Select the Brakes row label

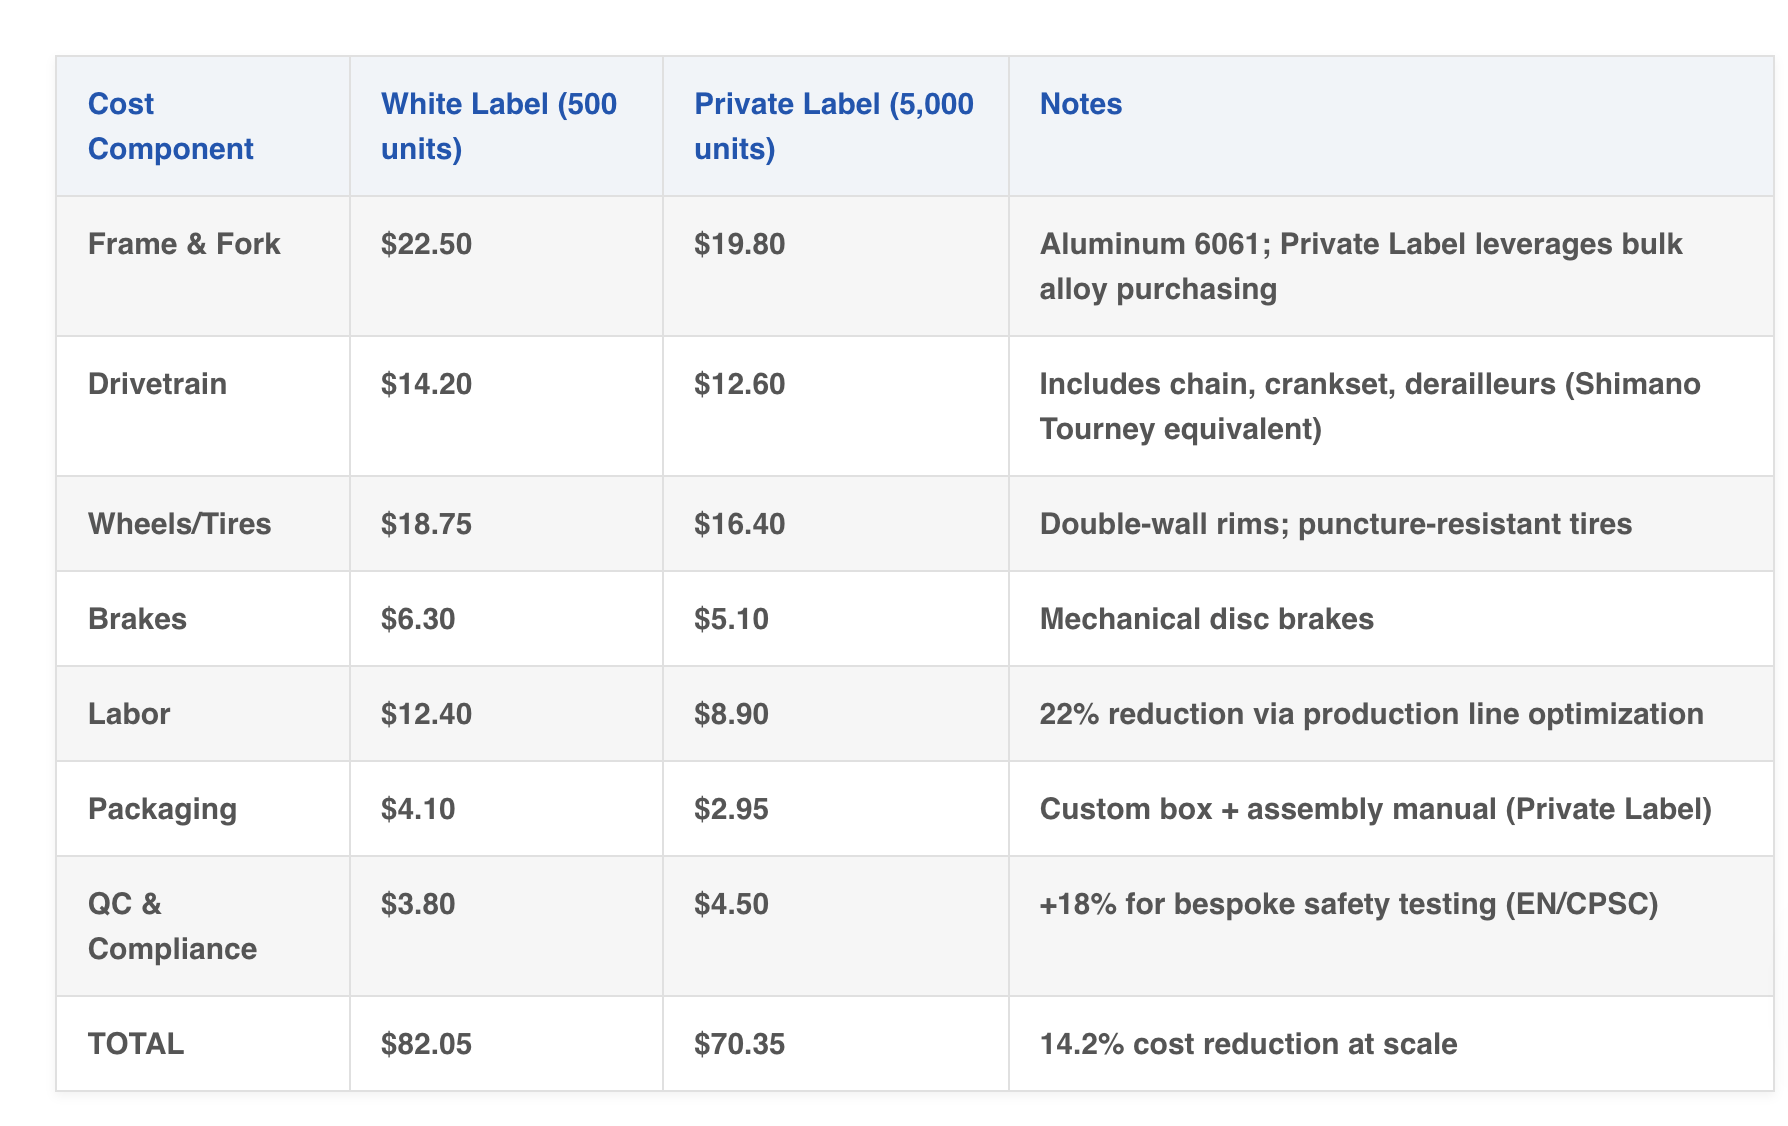pyautogui.click(x=137, y=619)
